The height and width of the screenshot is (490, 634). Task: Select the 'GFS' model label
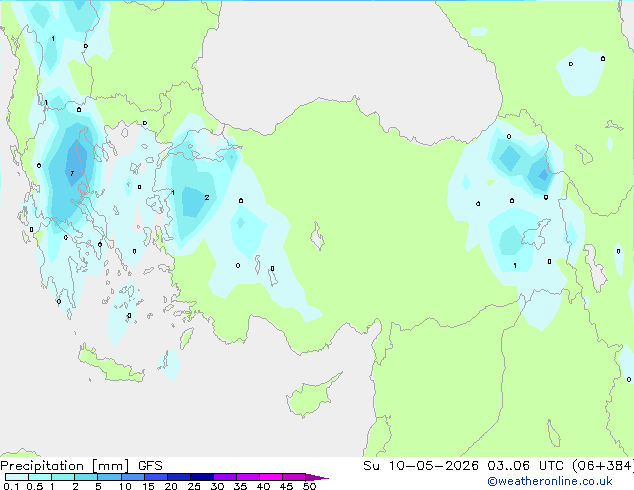pos(150,466)
